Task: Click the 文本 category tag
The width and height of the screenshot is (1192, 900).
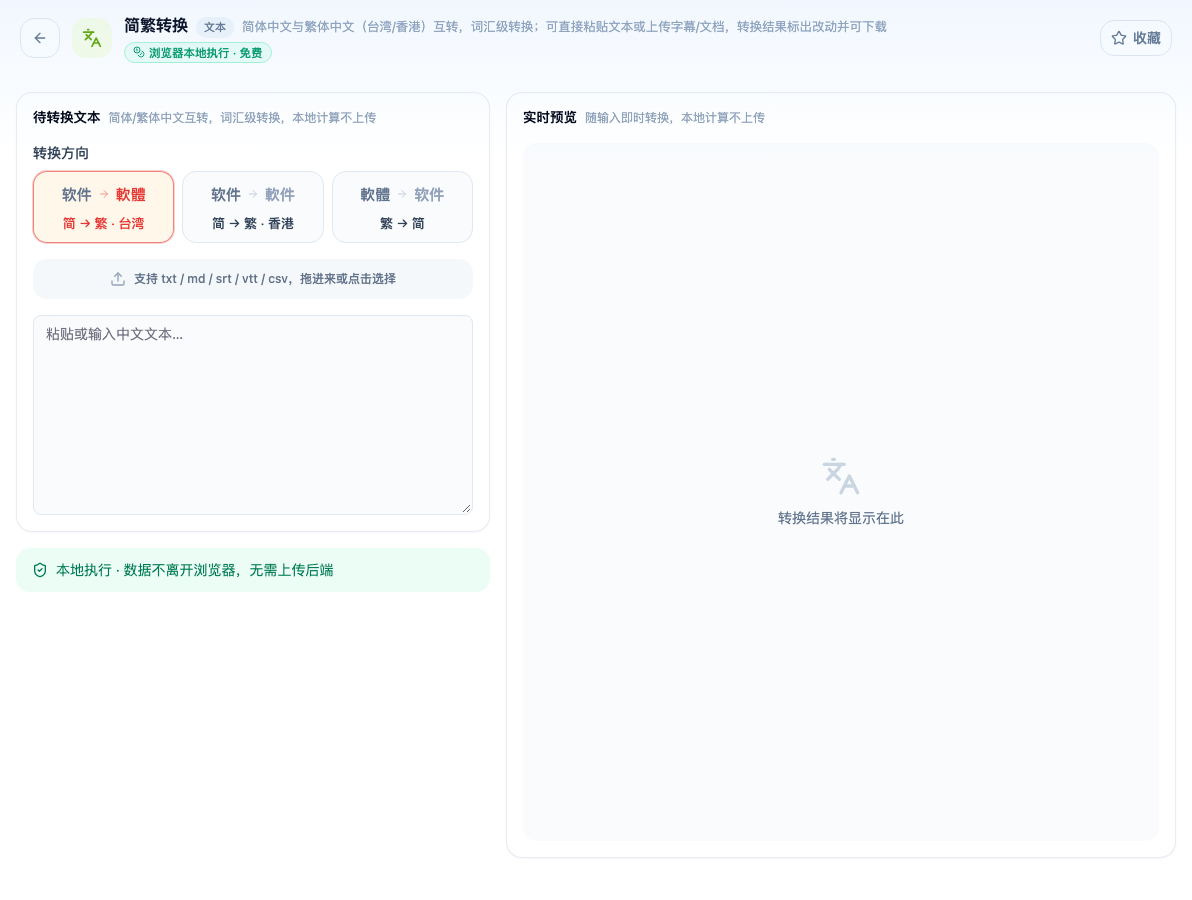Action: coord(215,27)
